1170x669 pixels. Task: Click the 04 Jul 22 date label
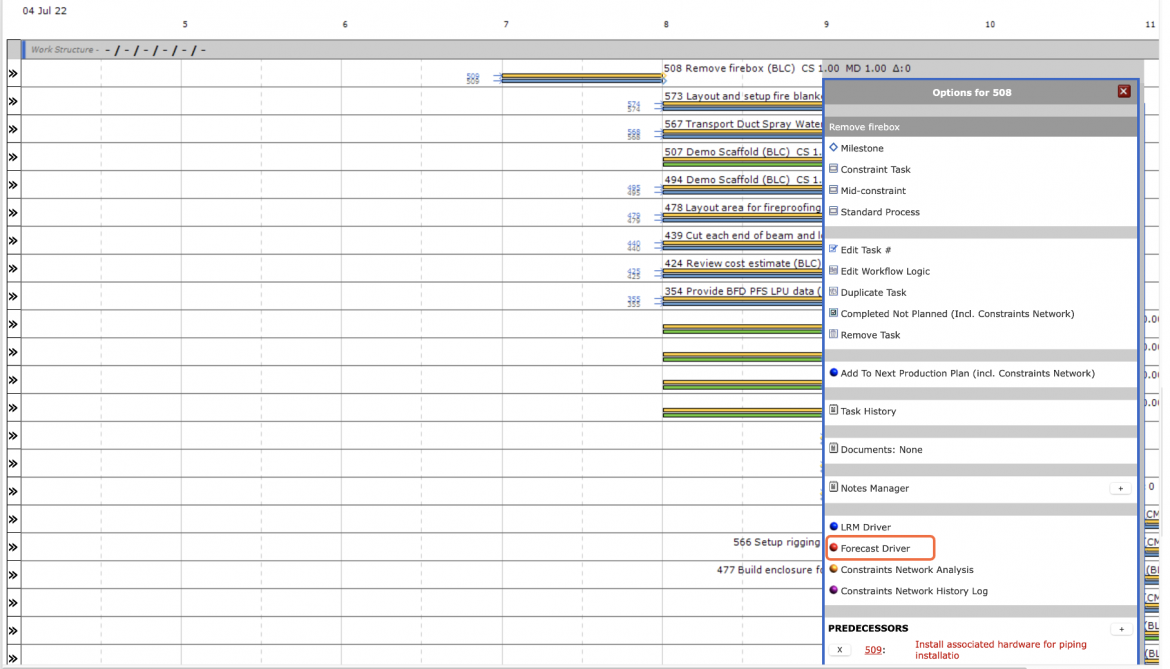[44, 10]
